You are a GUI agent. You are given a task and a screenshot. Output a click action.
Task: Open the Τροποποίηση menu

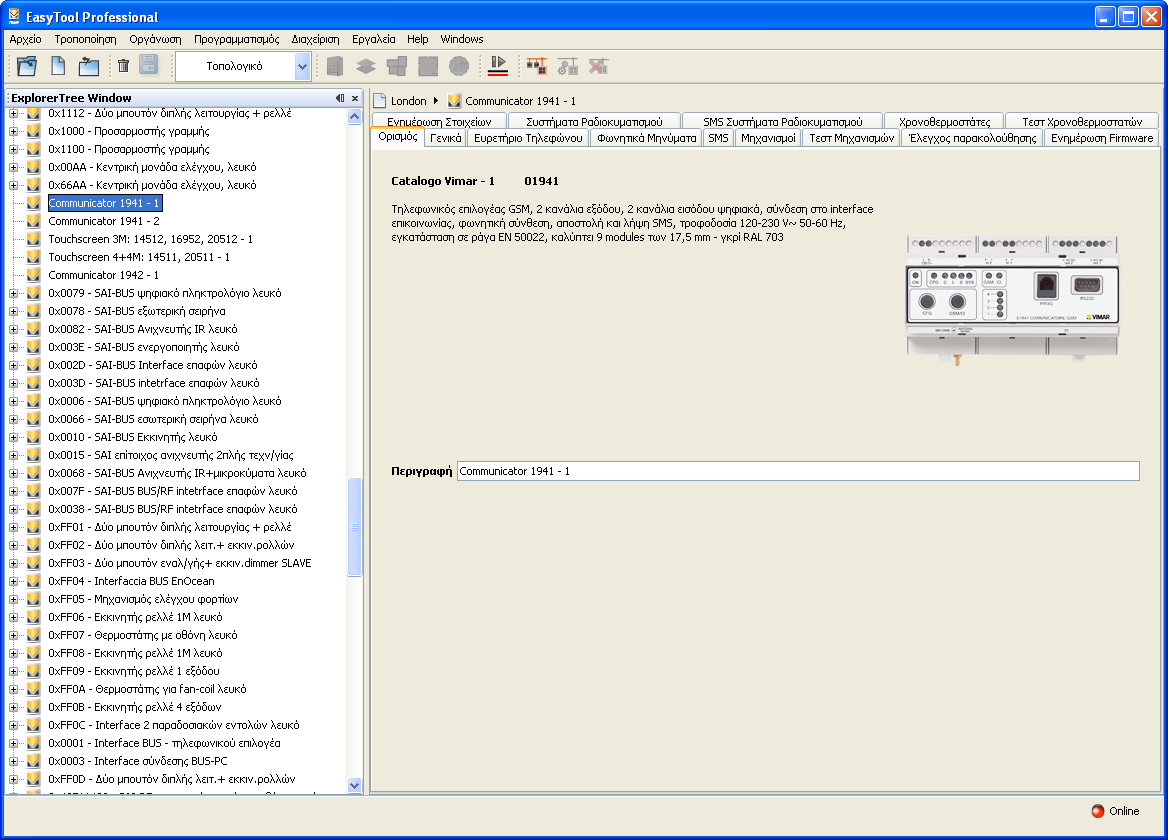tap(85, 39)
